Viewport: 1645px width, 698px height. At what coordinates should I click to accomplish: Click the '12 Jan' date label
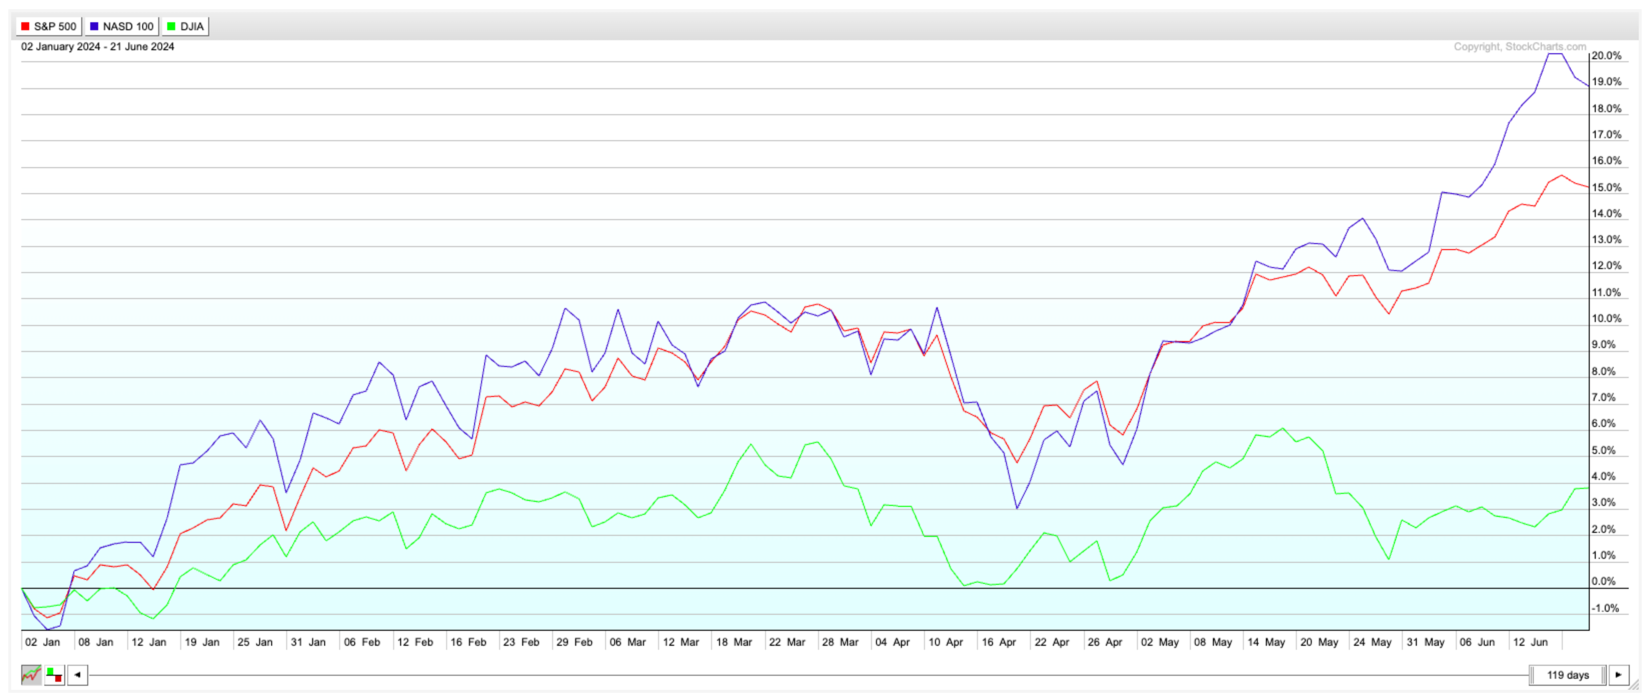click(149, 642)
